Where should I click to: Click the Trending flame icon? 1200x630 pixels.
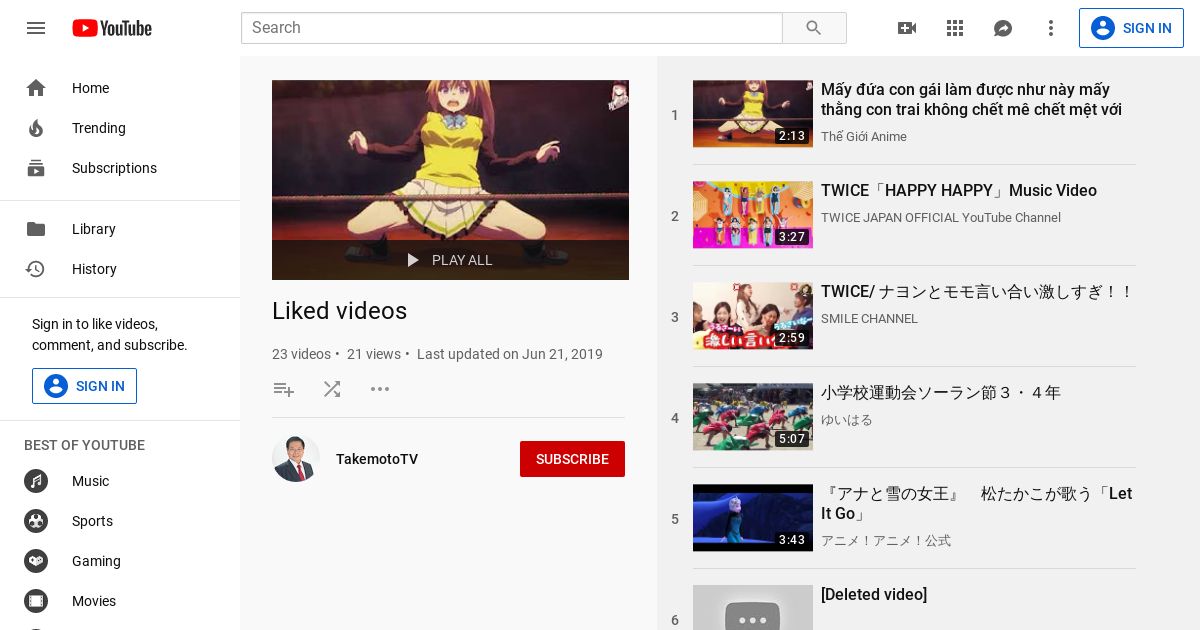click(36, 128)
